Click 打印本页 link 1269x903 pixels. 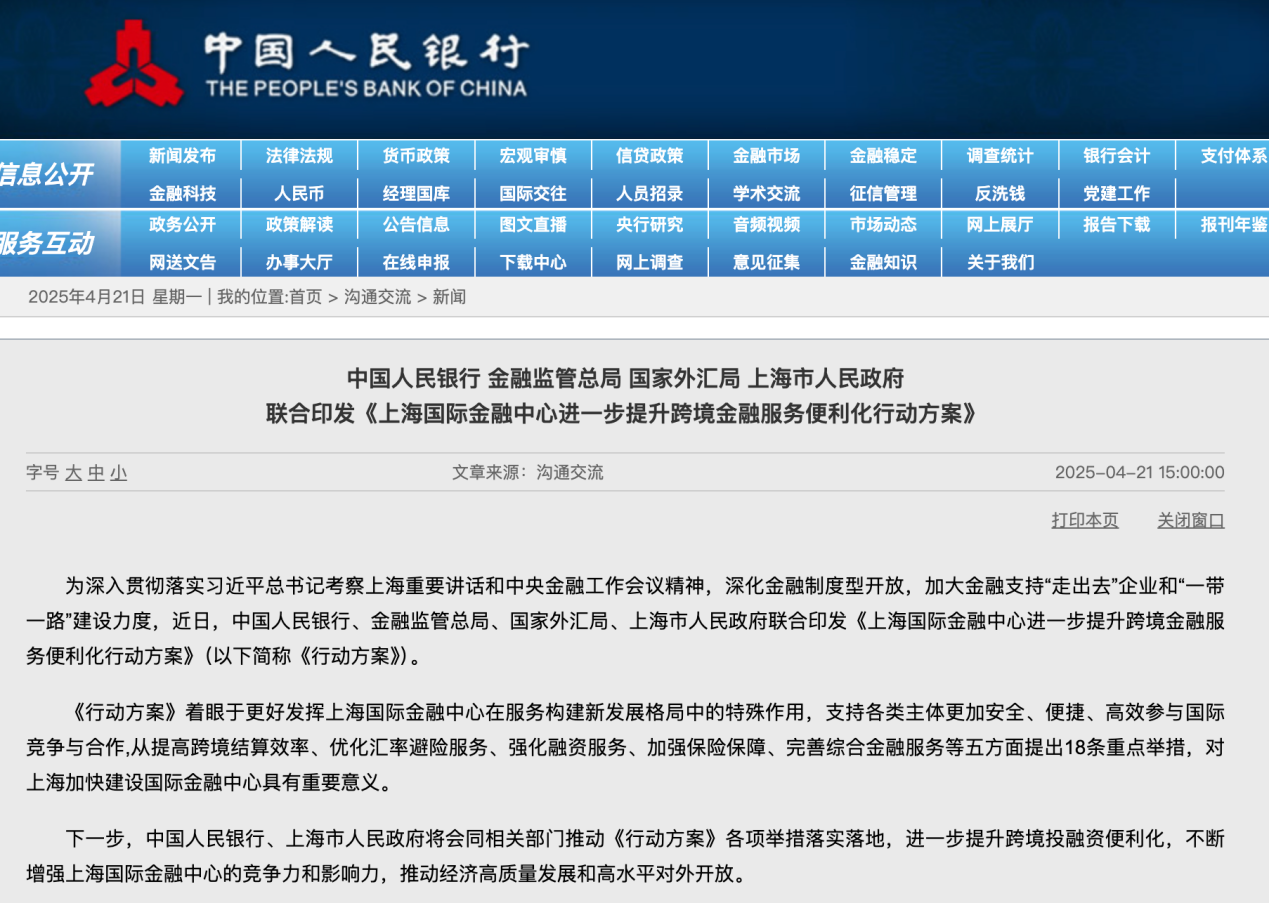[x=1085, y=520]
